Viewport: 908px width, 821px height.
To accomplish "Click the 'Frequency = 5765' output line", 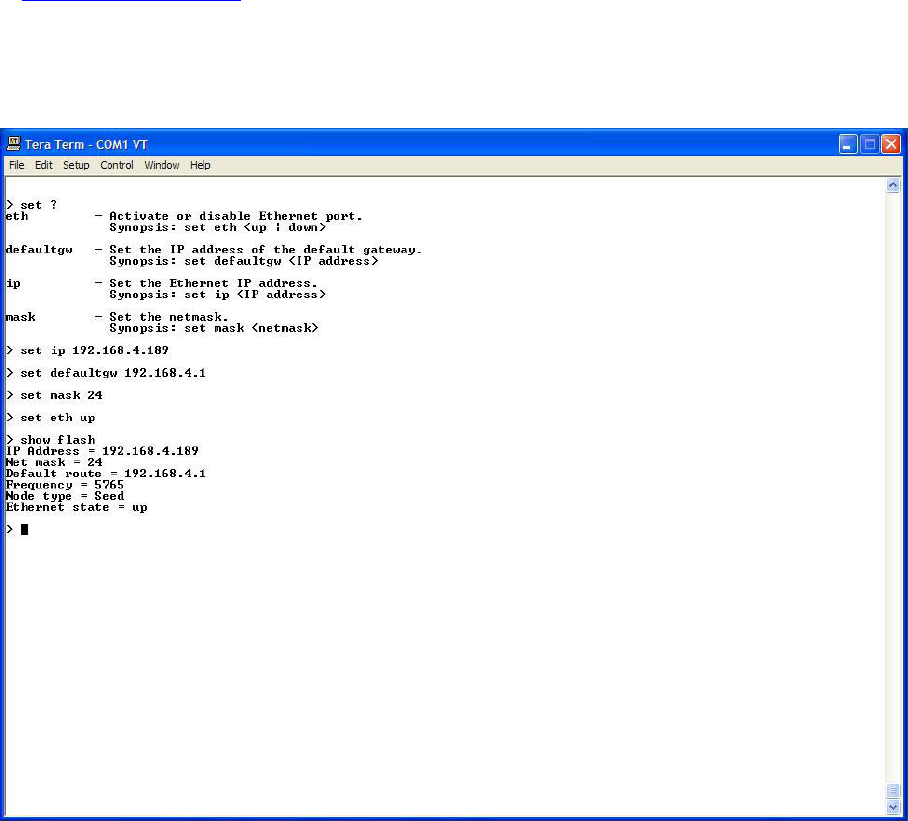I will click(x=64, y=485).
